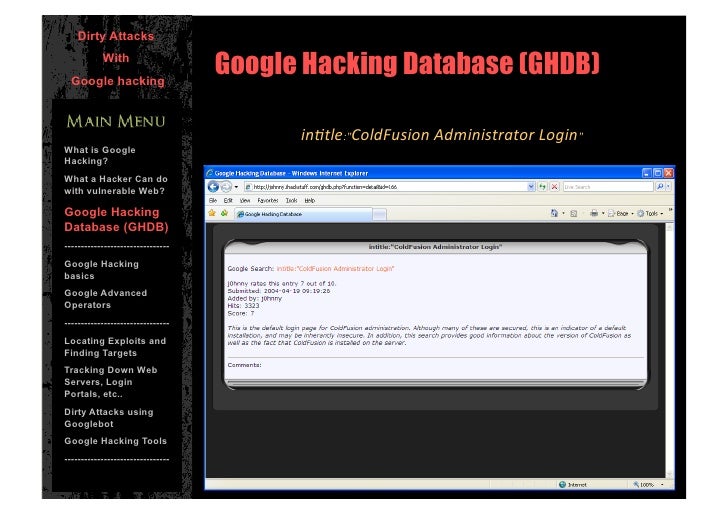Select the Google Hacking Database tab
728x514 pixels.
[x=303, y=214]
